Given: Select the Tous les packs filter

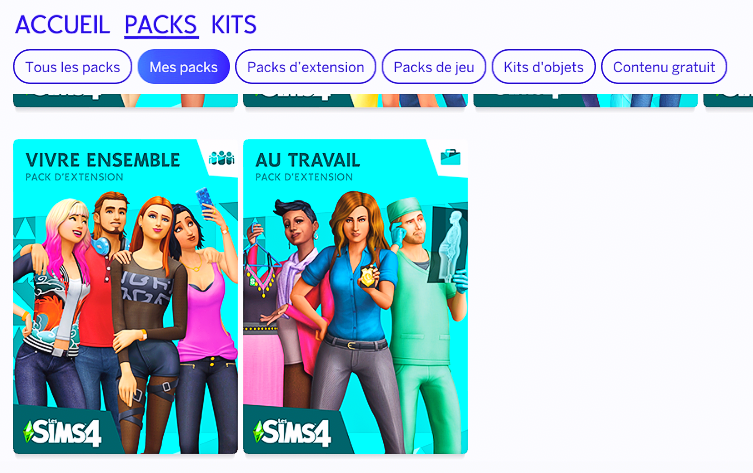Looking at the screenshot, I should [x=73, y=67].
